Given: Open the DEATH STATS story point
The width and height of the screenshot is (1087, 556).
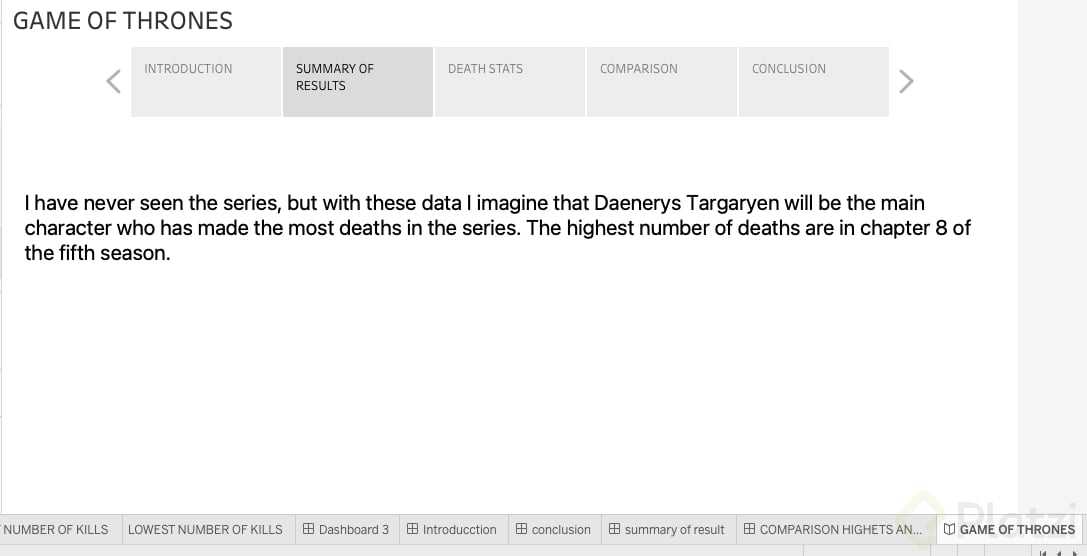Looking at the screenshot, I should click(510, 82).
